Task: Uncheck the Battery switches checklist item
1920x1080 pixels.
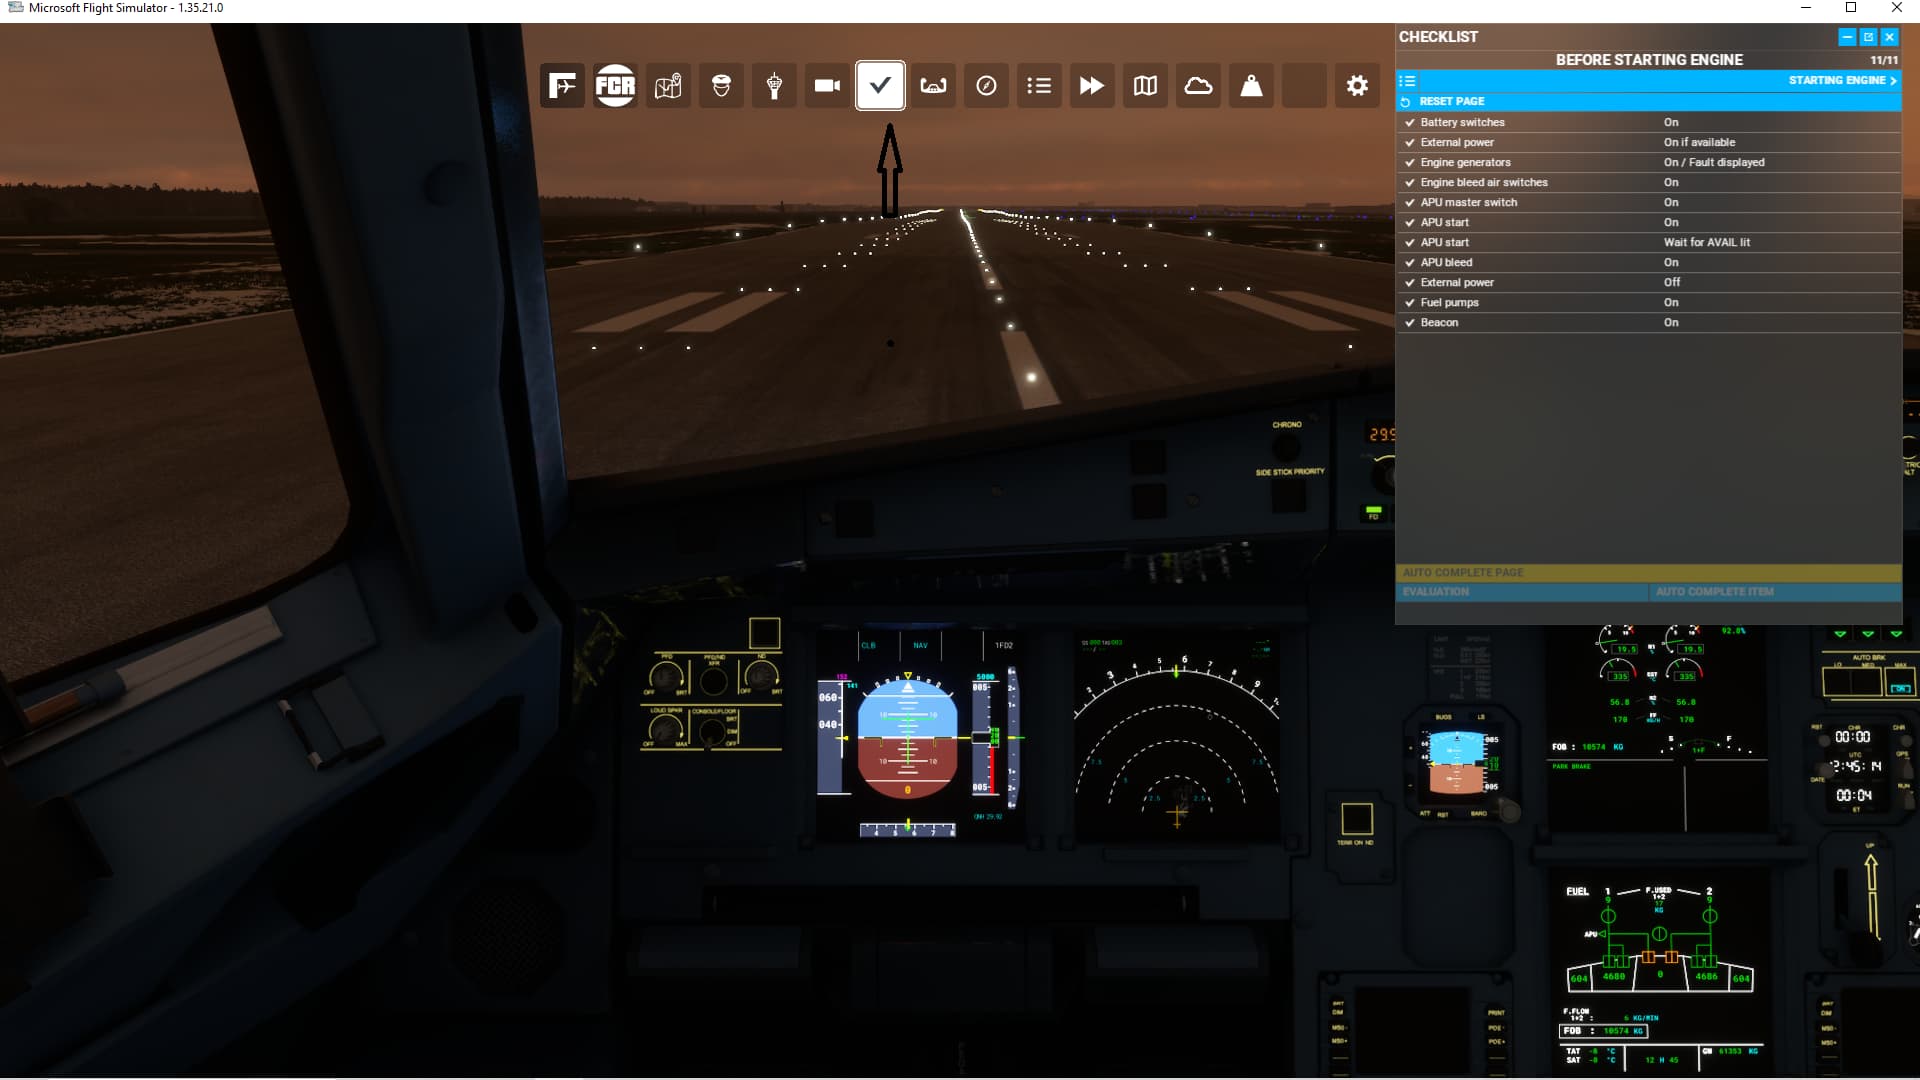Action: pyautogui.click(x=1410, y=122)
